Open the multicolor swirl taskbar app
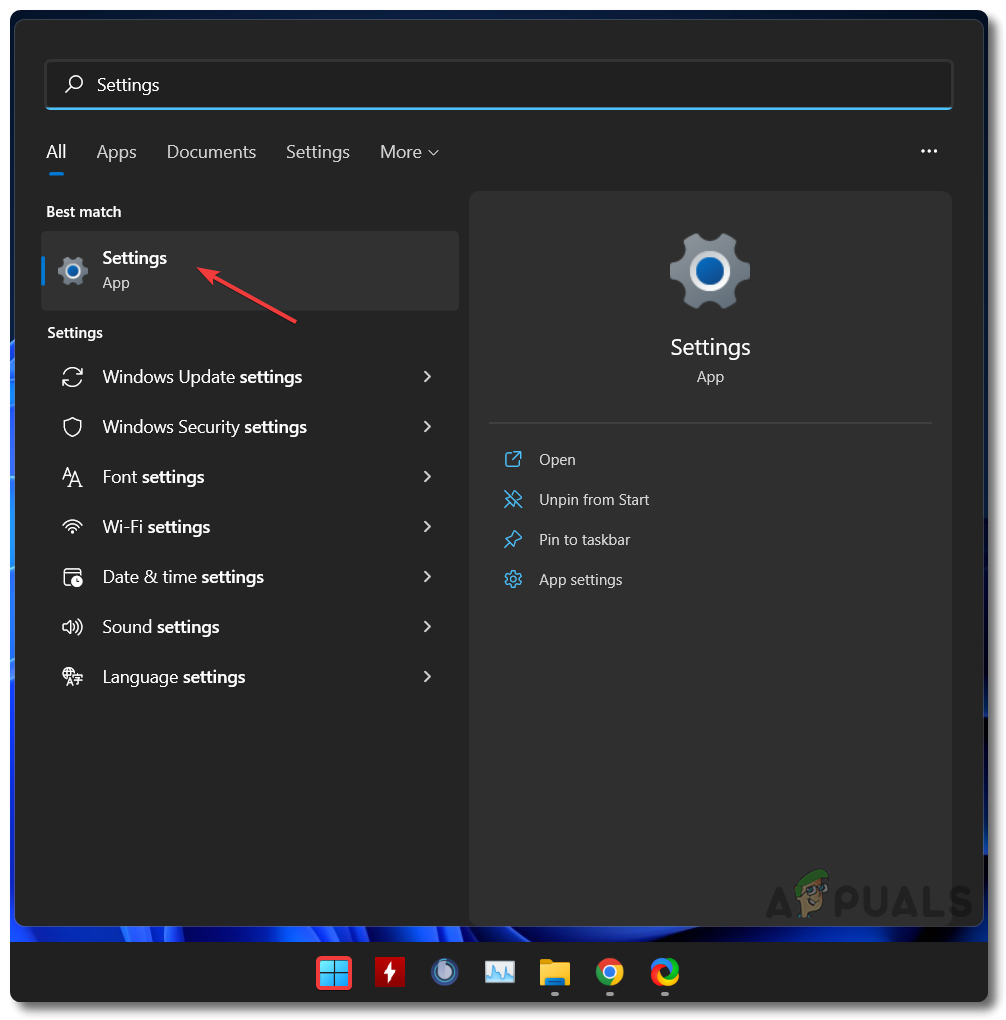Viewport: 1006px width, 1020px height. 664,973
